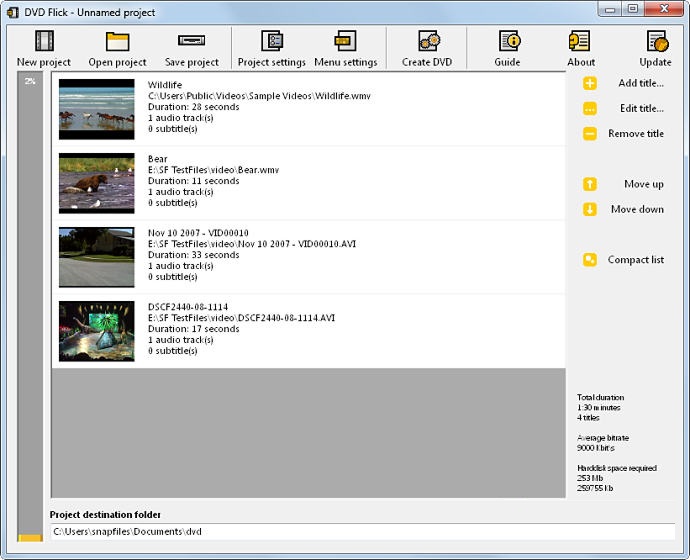
Task: Open Project settings from the toolbar
Action: (x=271, y=42)
